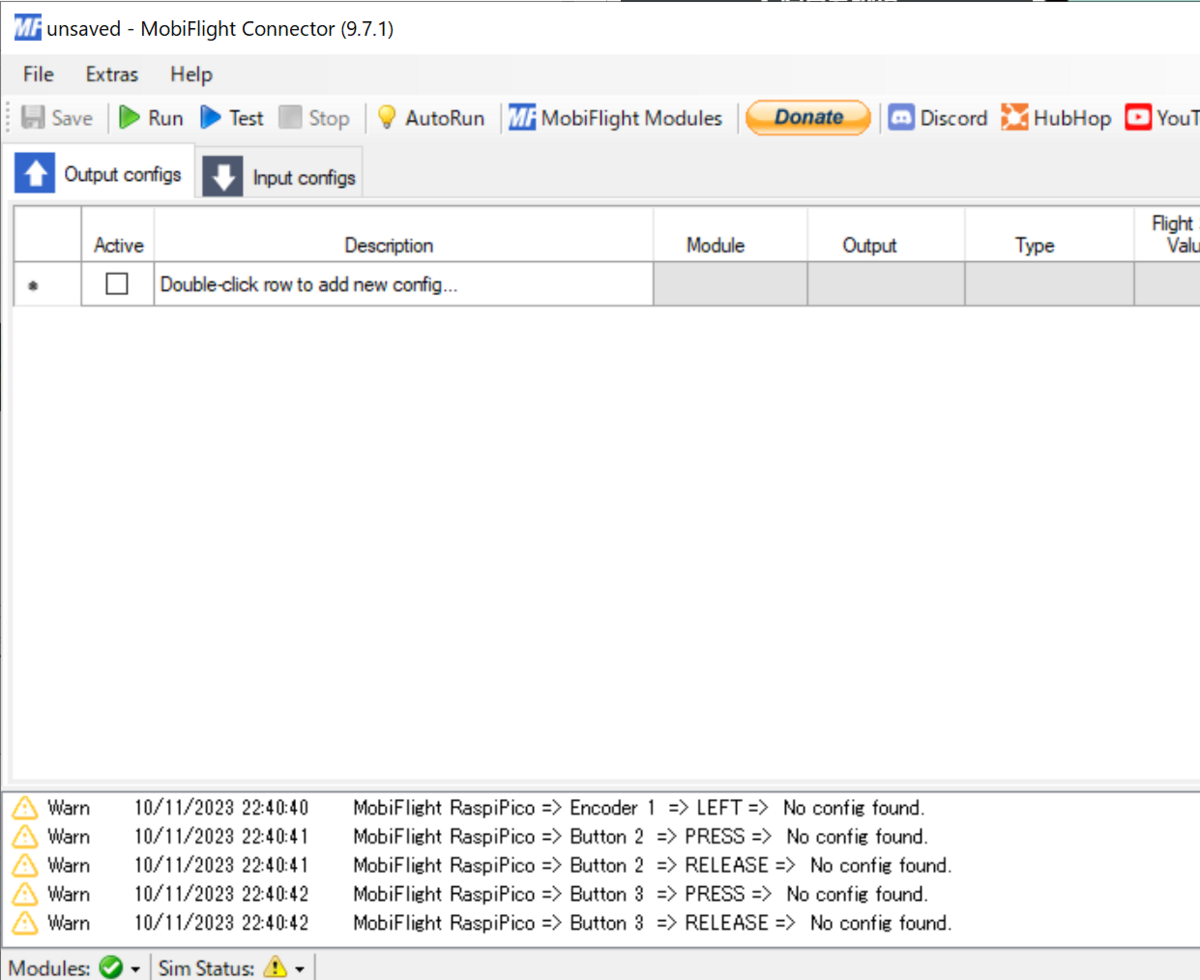
Task: Click warning icon of Button 3 PRESS log
Action: (x=24, y=894)
